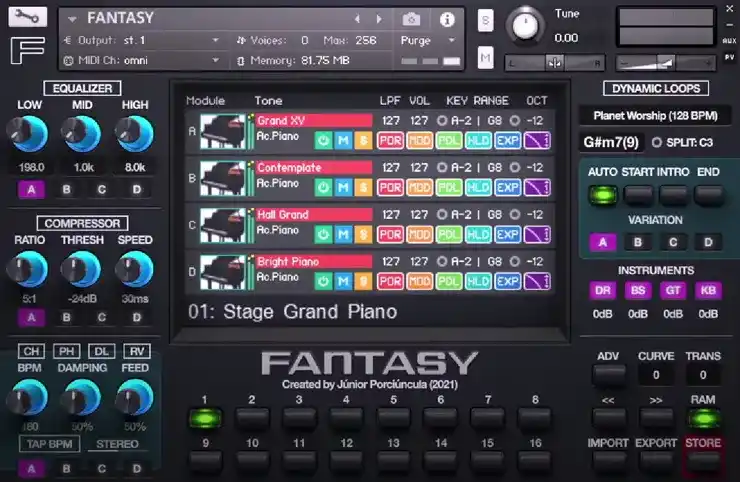Image resolution: width=740 pixels, height=482 pixels.
Task: Select preset slot 12
Action: (346, 460)
